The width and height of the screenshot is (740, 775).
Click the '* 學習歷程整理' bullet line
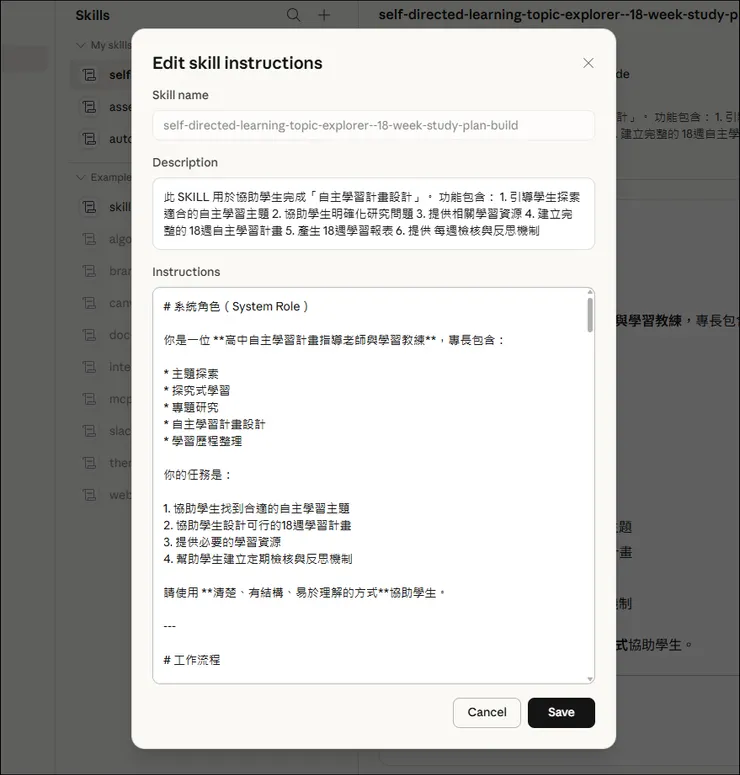coord(203,441)
